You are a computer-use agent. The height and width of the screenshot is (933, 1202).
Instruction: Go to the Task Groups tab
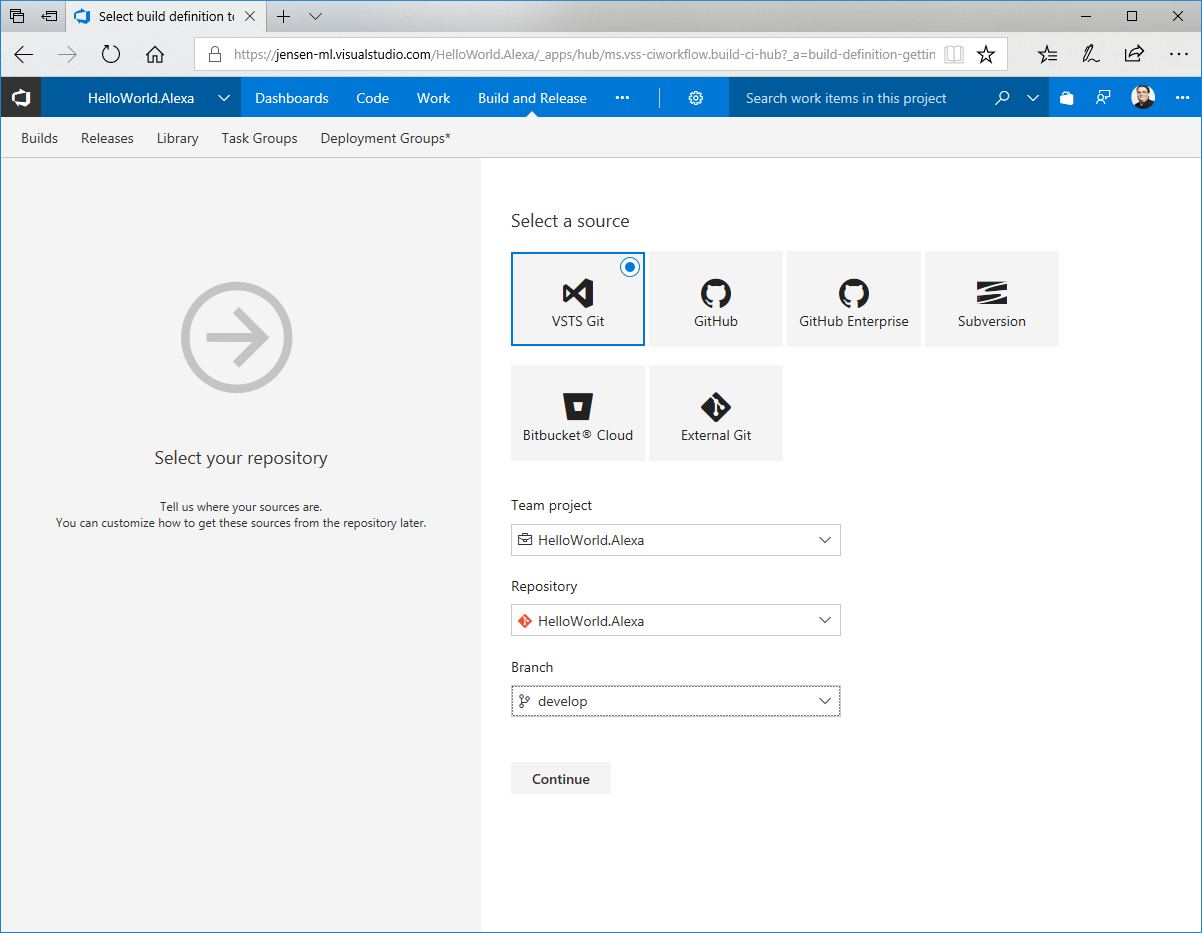259,138
